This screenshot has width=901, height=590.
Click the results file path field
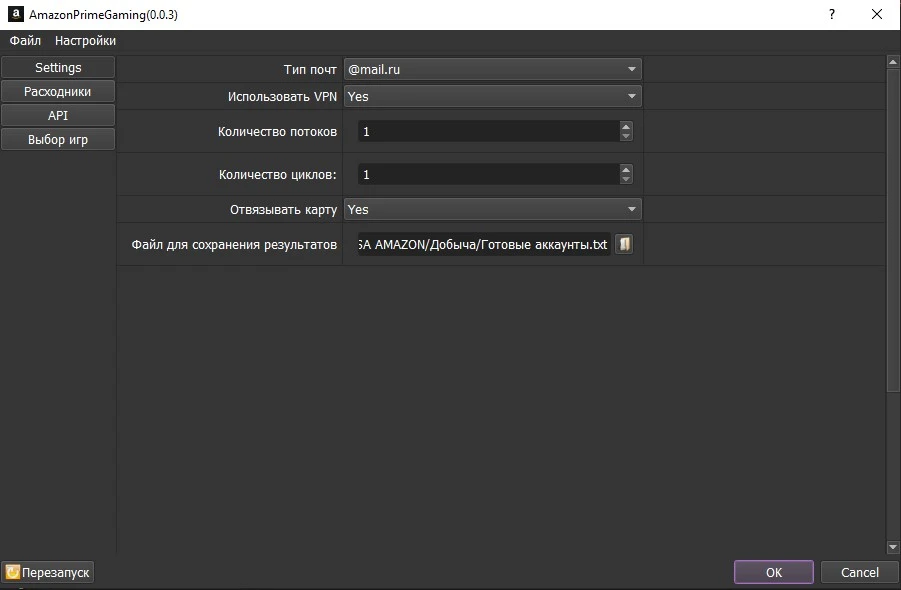(484, 245)
